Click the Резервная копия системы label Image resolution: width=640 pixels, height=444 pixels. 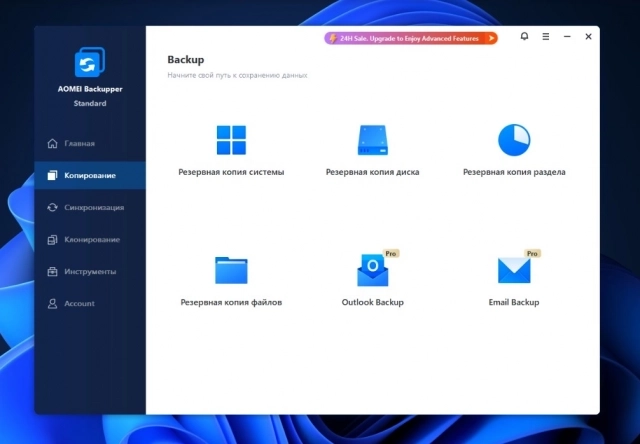point(231,172)
